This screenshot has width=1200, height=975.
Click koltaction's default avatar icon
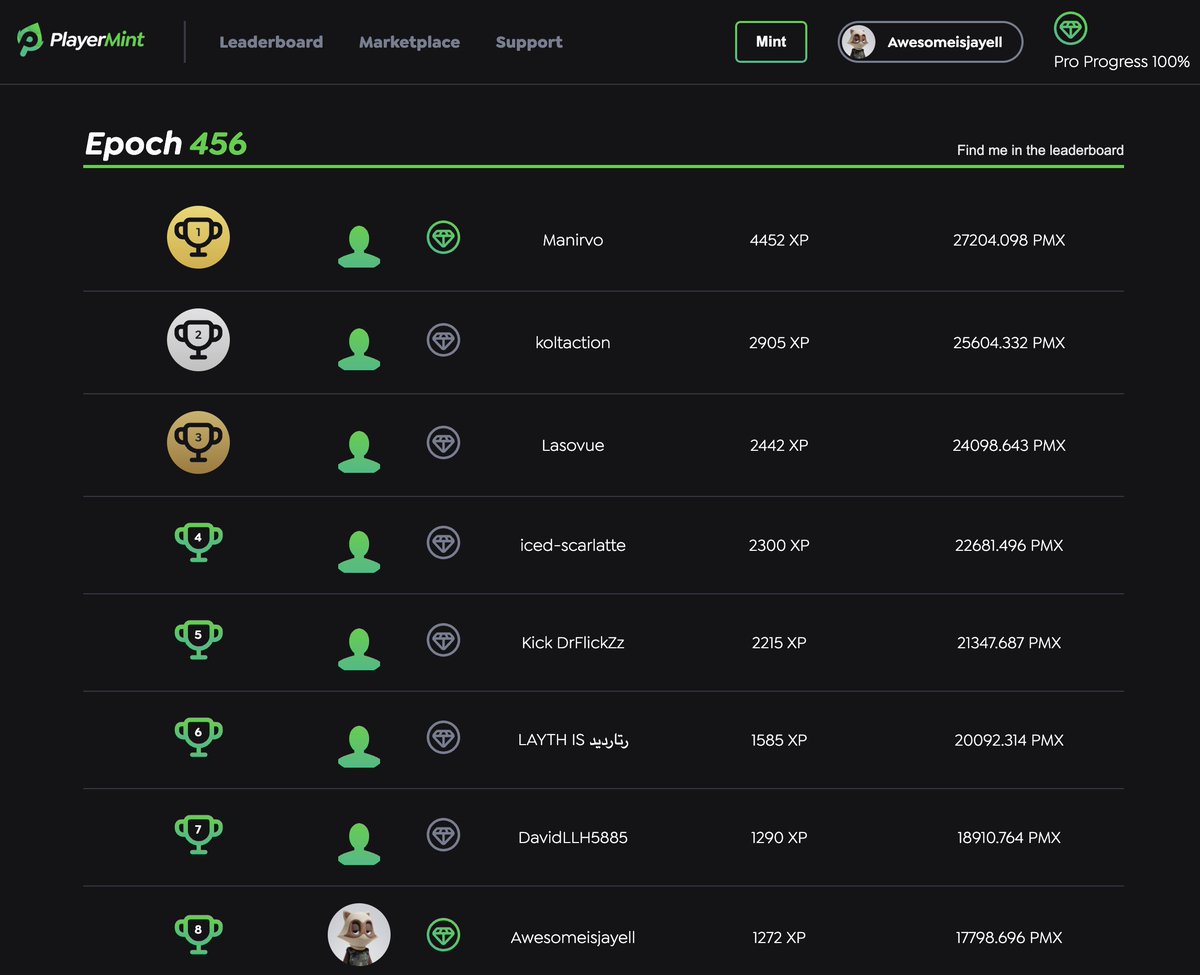point(359,349)
